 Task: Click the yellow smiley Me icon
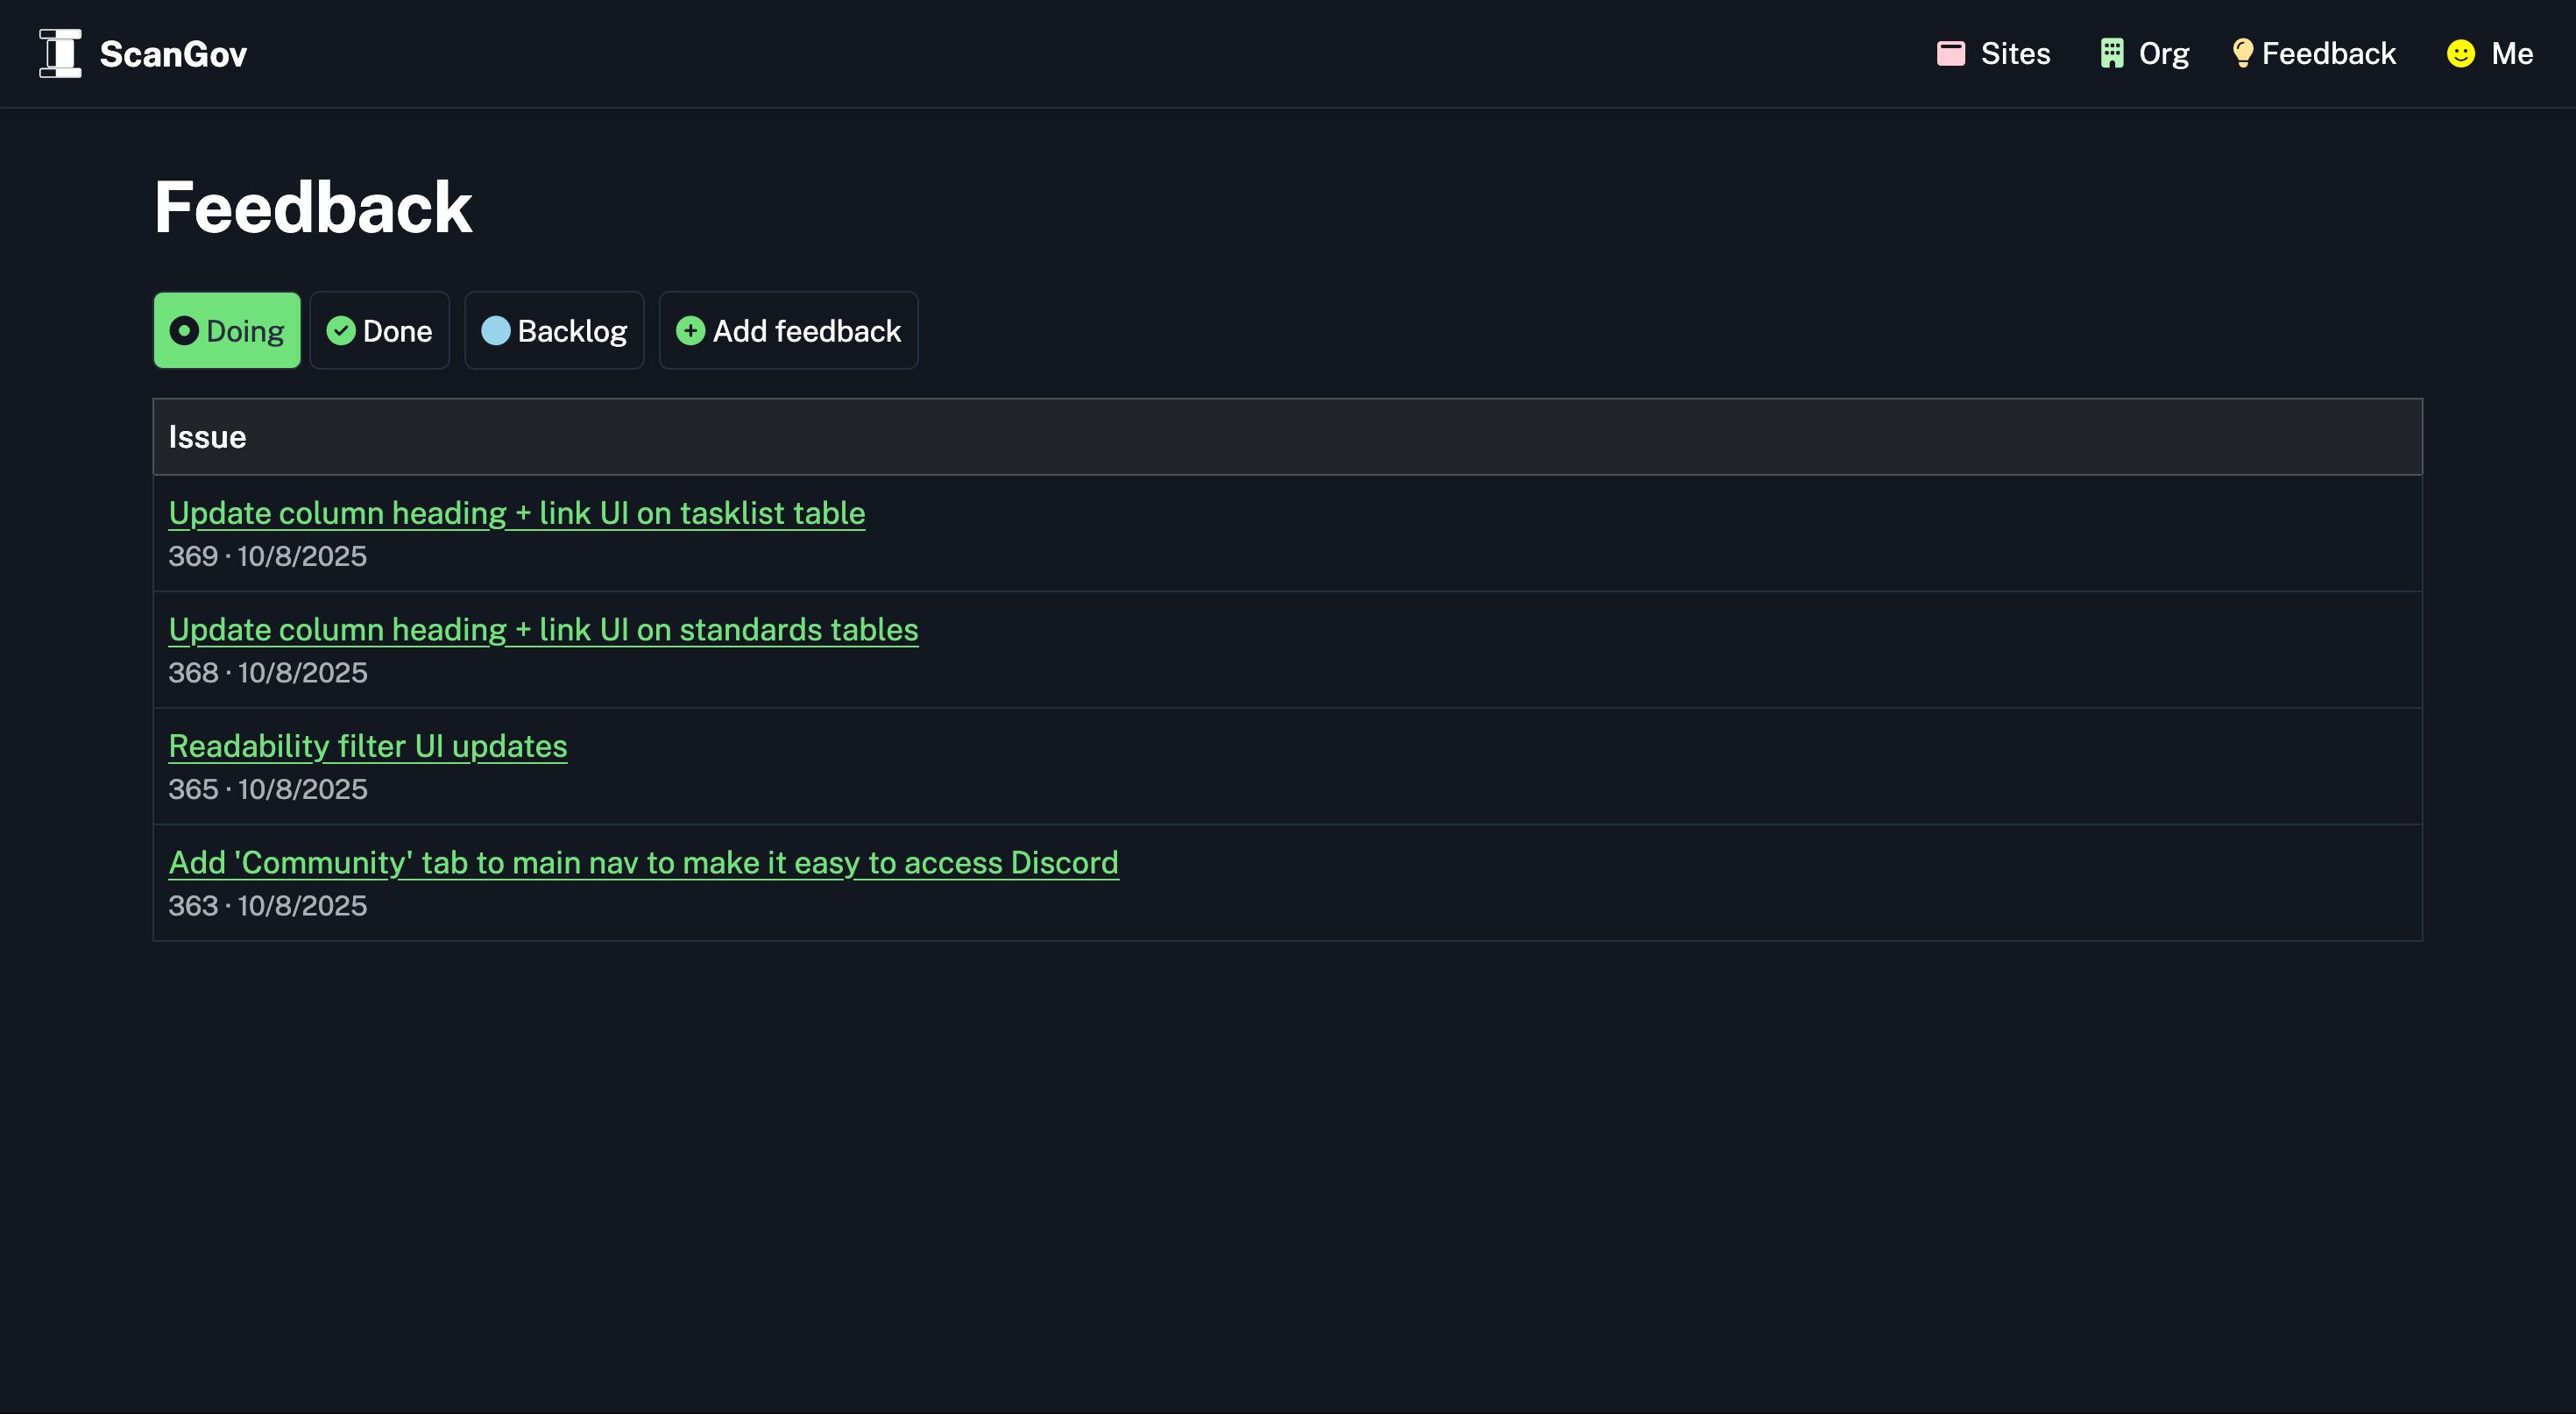pos(2460,53)
